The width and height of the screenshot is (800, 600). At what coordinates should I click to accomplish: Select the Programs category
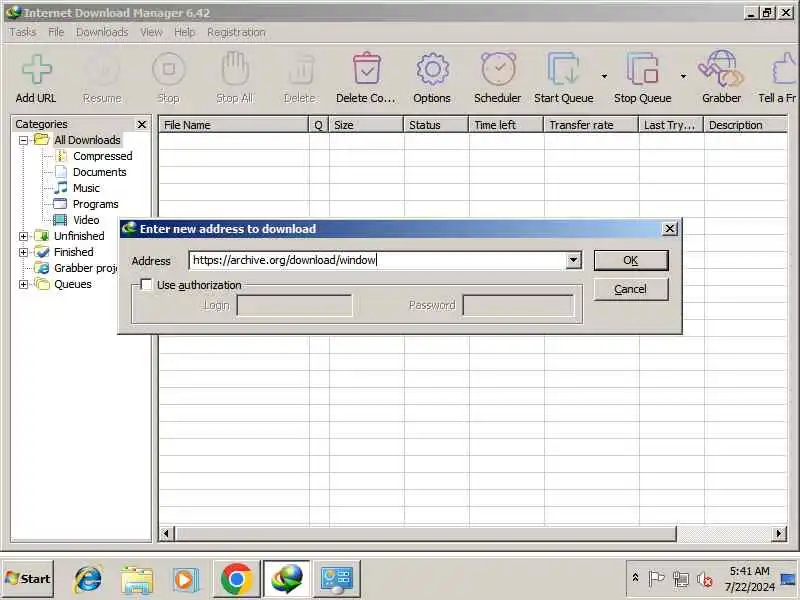(x=95, y=204)
